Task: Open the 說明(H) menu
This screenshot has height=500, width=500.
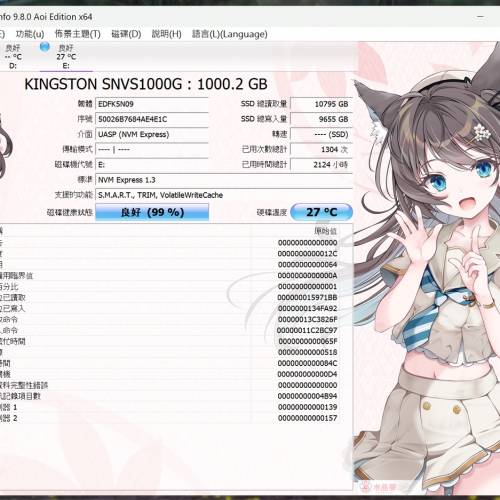Action: (x=167, y=34)
